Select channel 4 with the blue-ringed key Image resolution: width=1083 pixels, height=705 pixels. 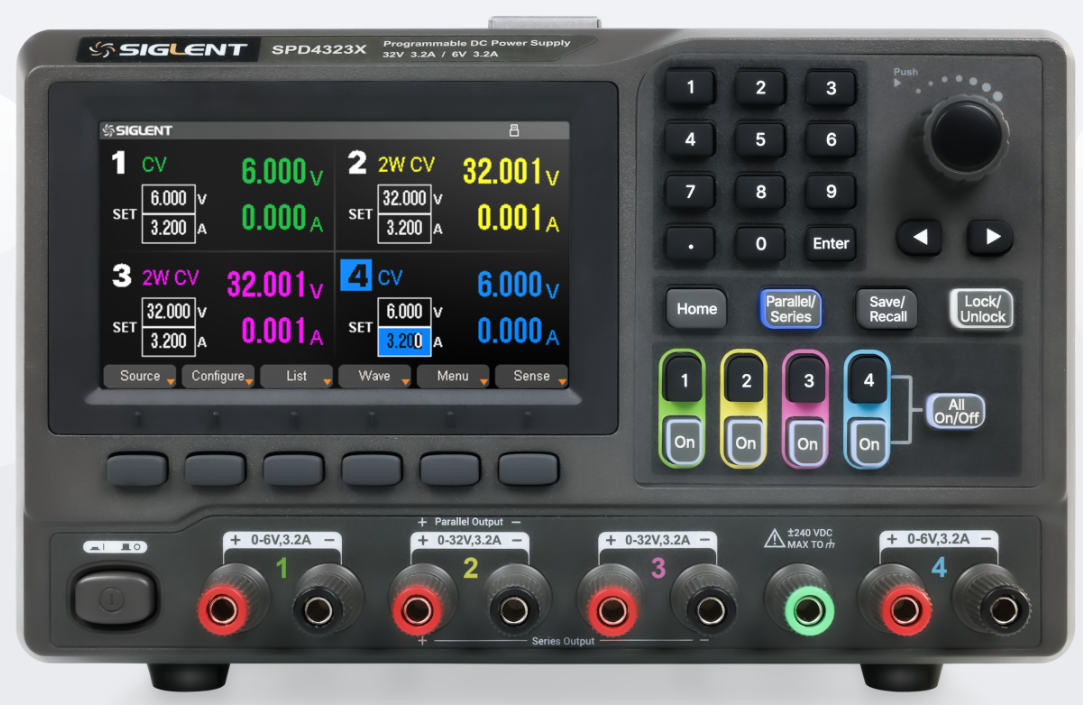pyautogui.click(x=869, y=380)
